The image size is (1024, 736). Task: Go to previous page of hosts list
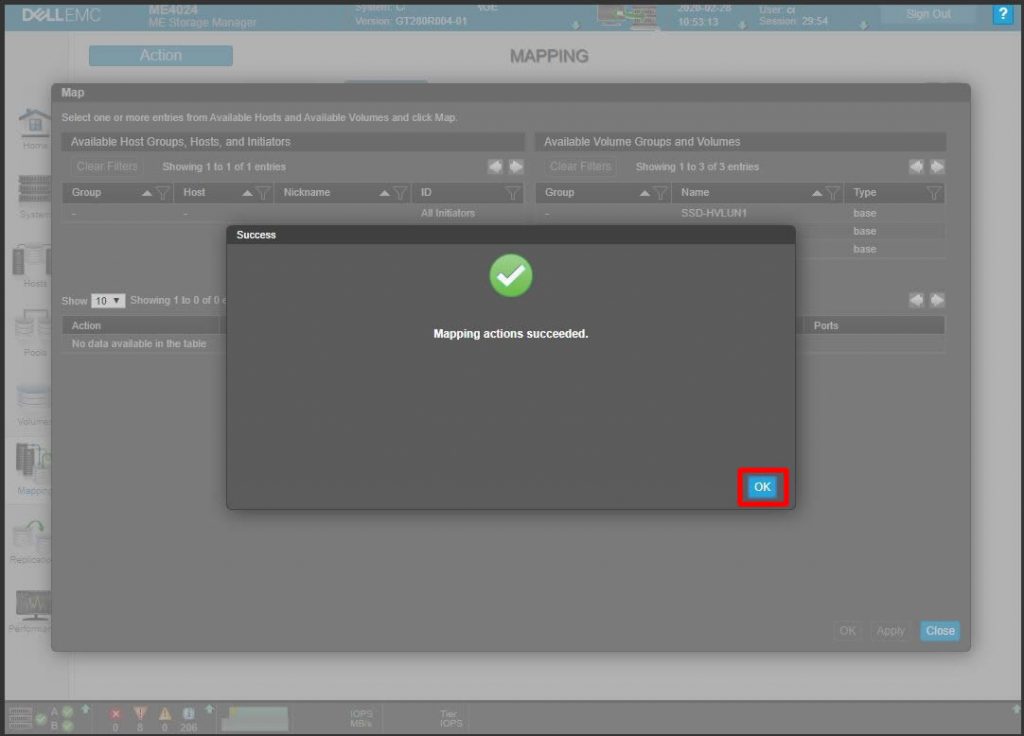coord(495,167)
